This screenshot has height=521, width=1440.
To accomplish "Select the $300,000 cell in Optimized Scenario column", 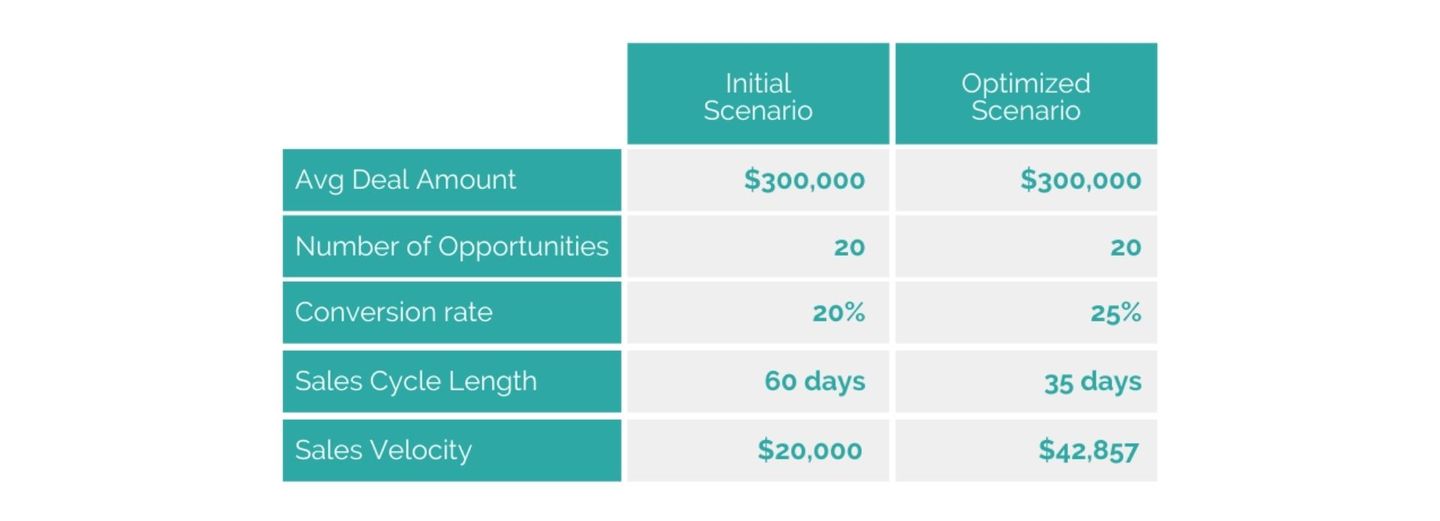I will 1080,180.
